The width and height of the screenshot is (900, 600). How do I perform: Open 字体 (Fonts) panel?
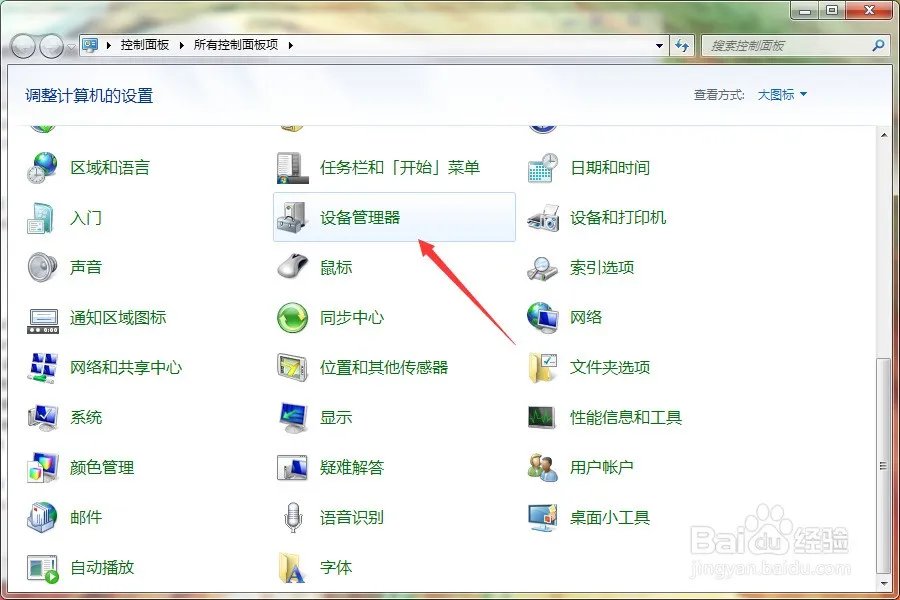coord(335,567)
